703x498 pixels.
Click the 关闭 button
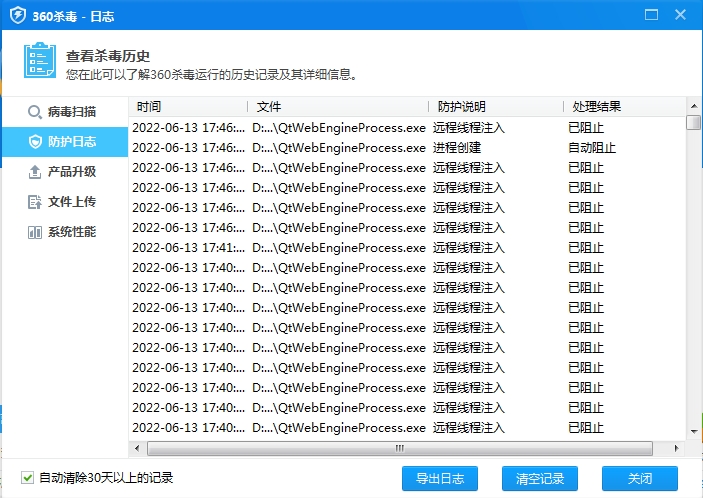(640, 479)
